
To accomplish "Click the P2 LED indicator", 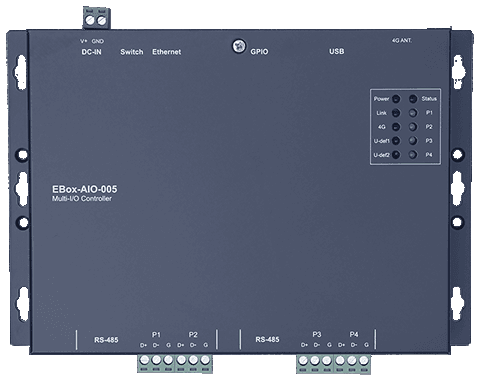I will click(x=413, y=127).
